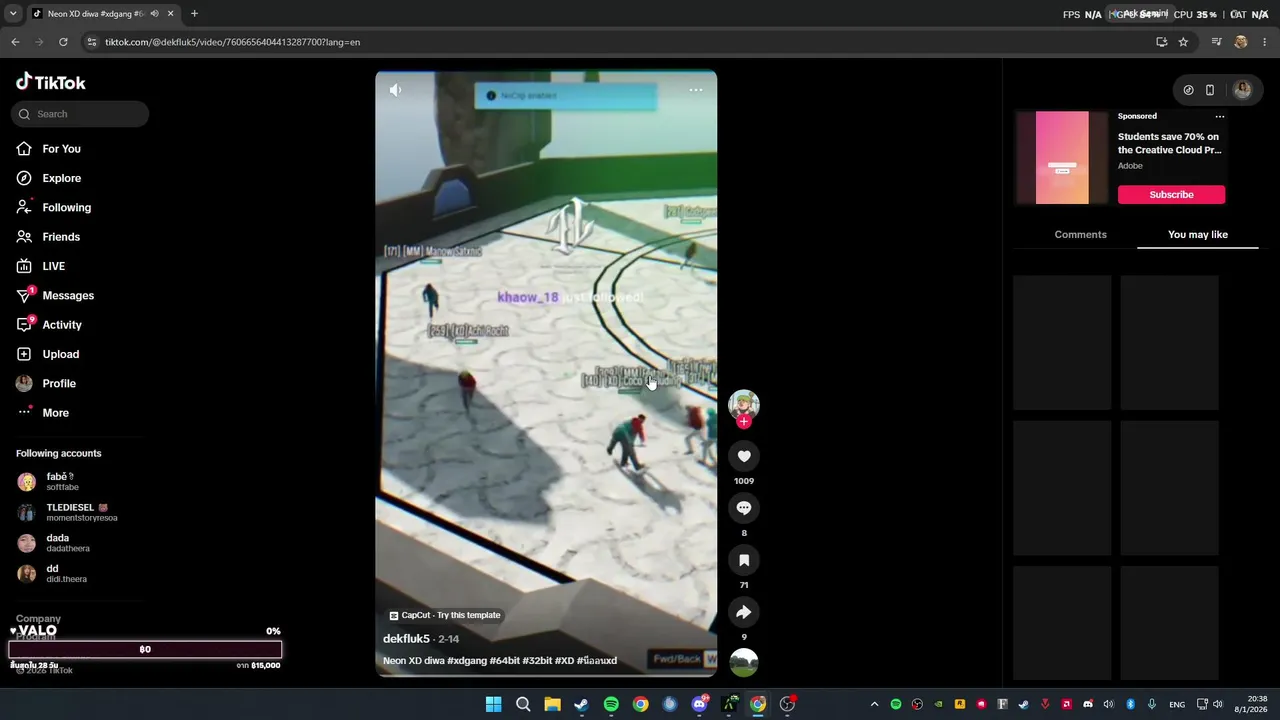Expand the More menu in the sidebar

point(56,413)
